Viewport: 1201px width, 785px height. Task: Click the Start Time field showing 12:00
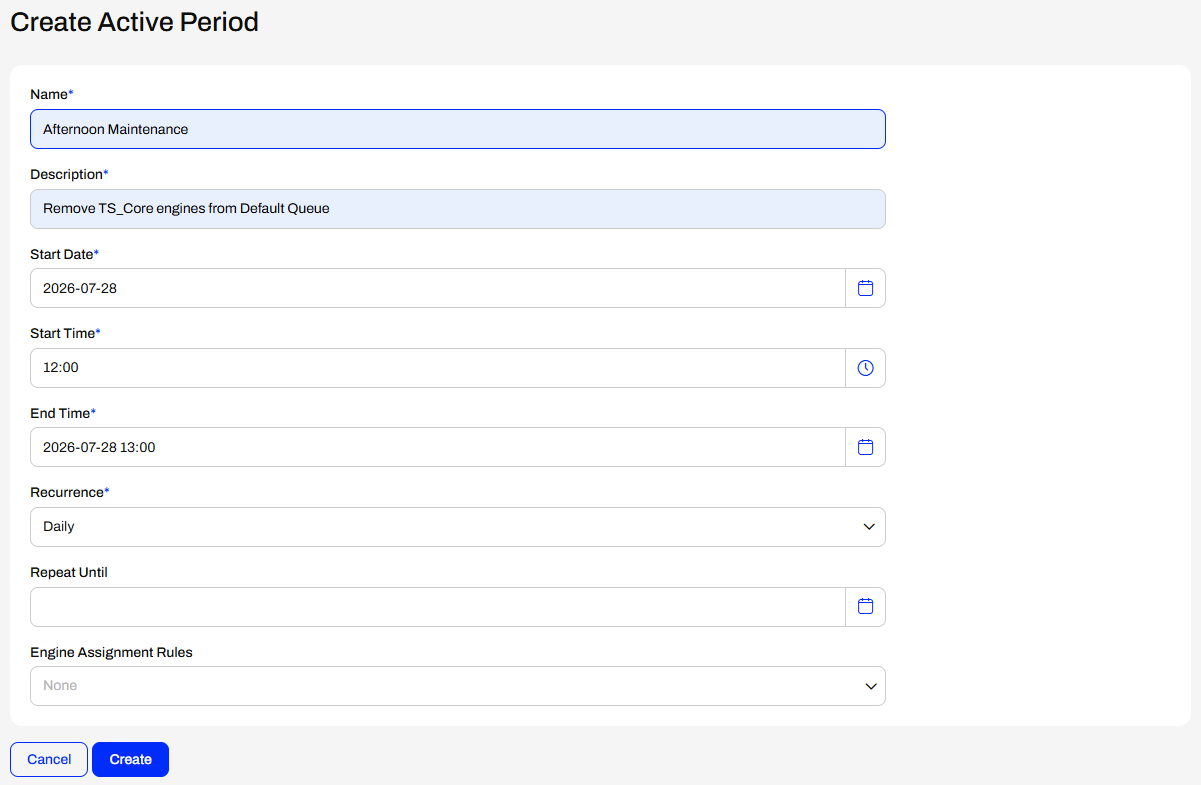[x=438, y=368]
